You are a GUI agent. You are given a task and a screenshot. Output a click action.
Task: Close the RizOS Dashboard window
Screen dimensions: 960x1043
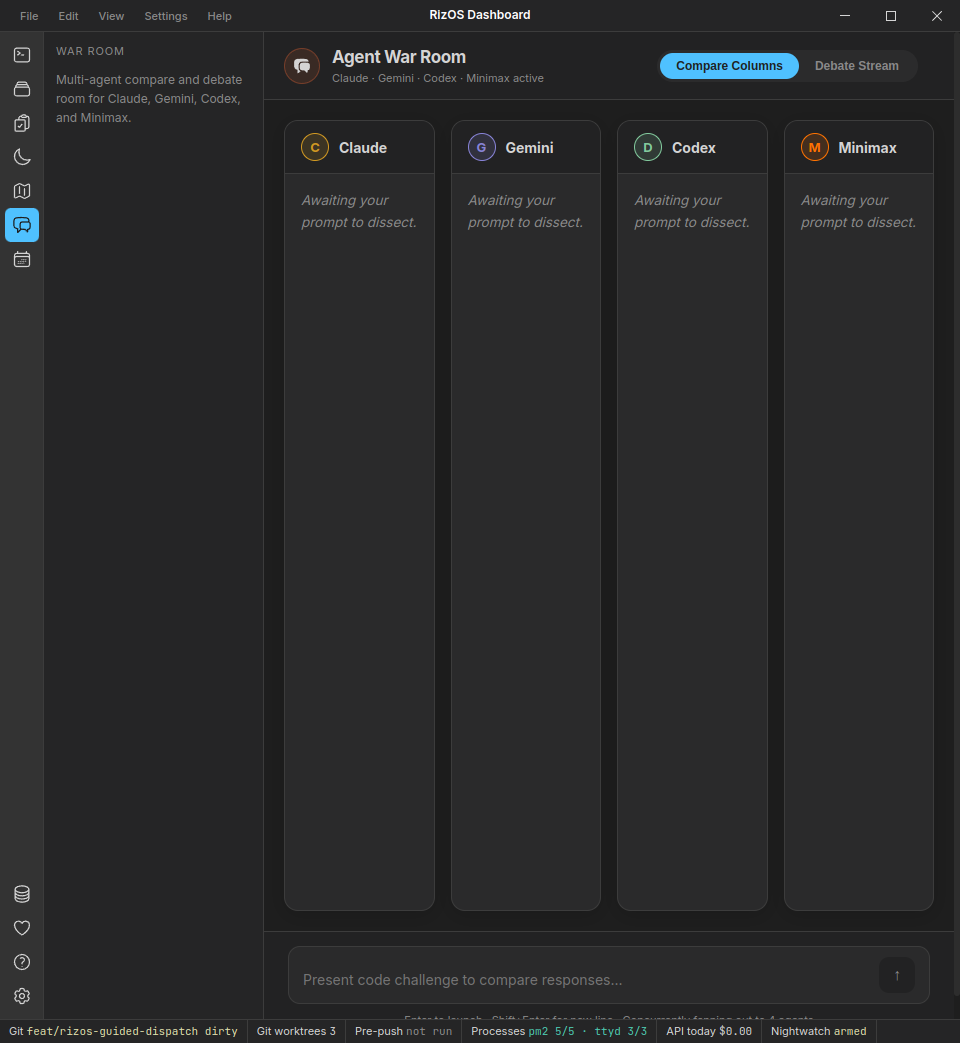pos(937,15)
